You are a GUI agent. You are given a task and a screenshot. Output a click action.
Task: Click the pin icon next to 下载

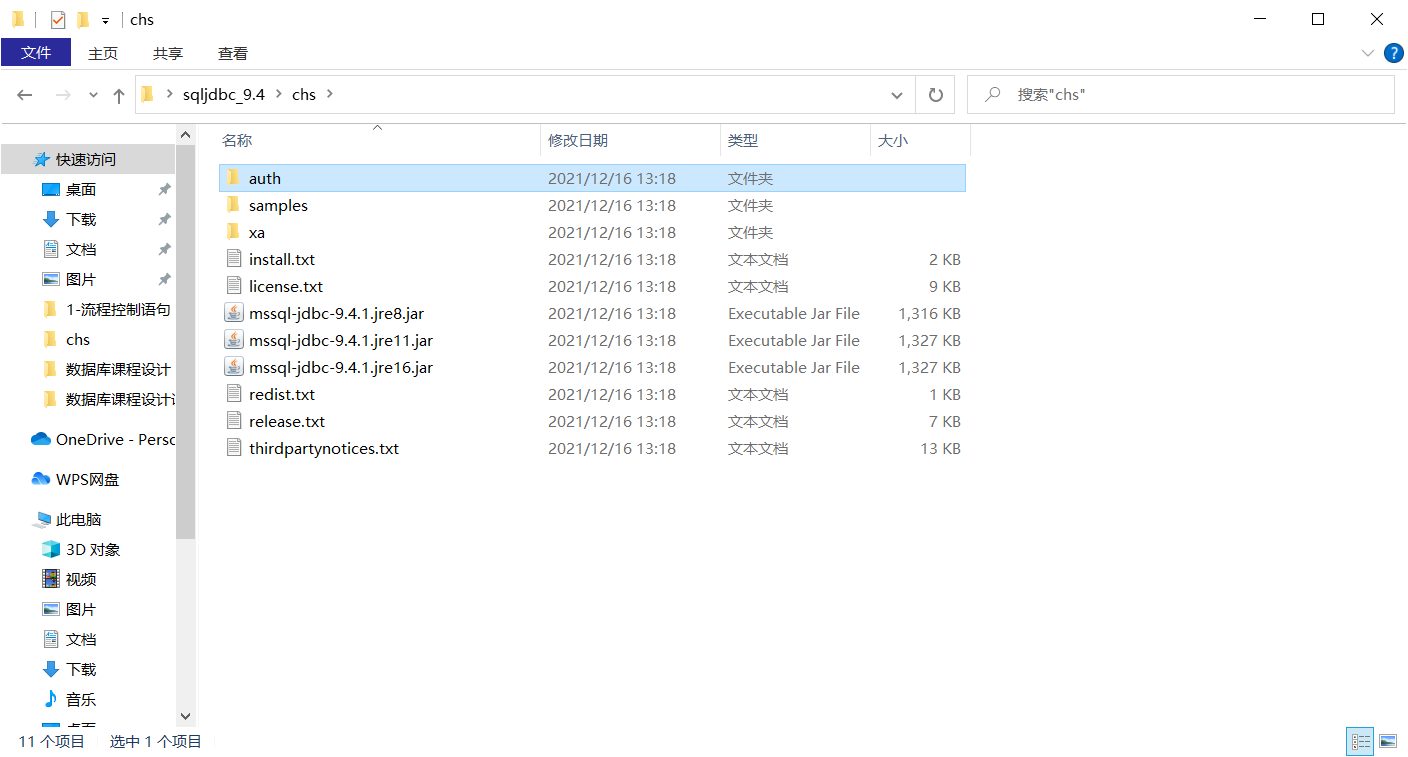pos(164,219)
